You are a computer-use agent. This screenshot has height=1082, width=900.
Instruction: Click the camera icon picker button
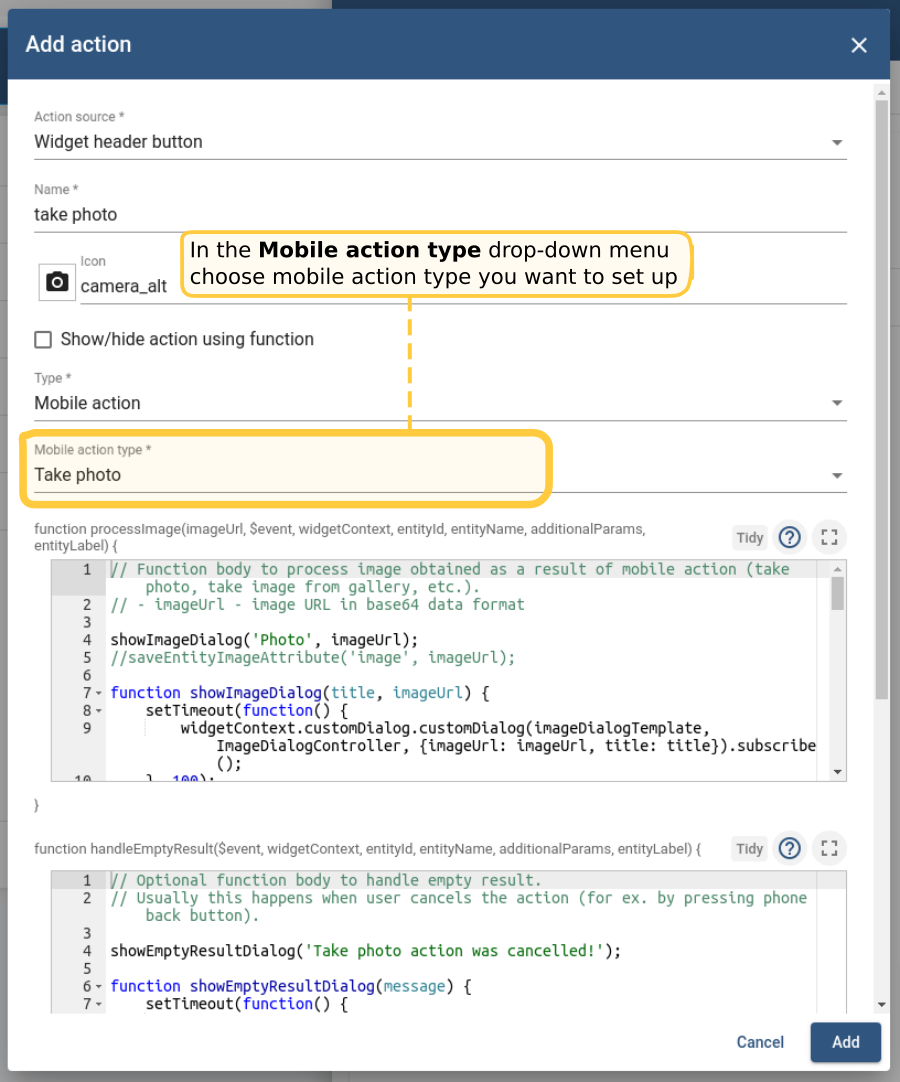[x=58, y=282]
